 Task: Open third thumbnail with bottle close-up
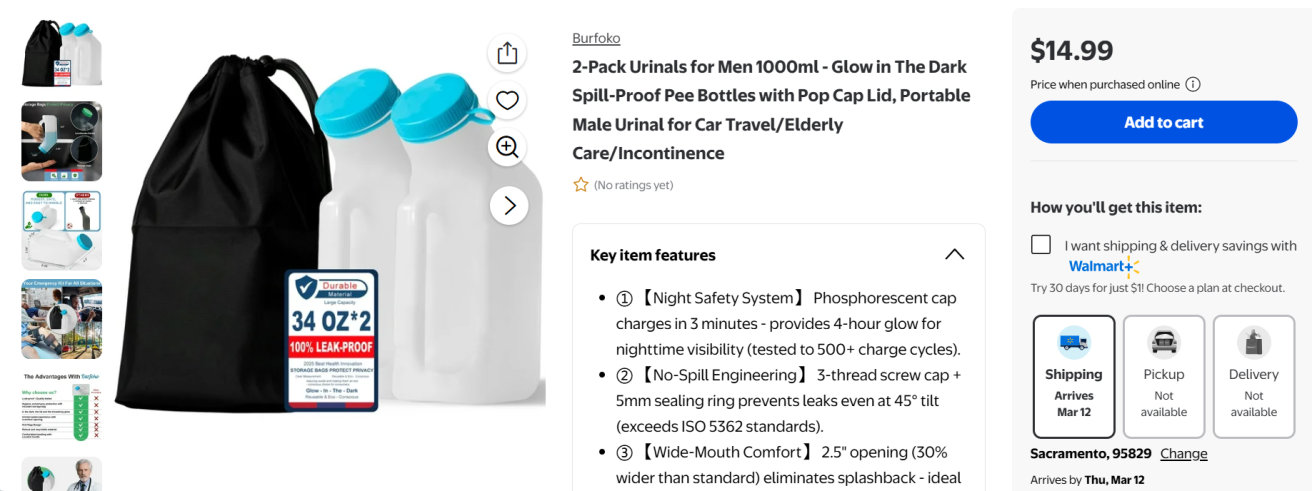tap(62, 230)
